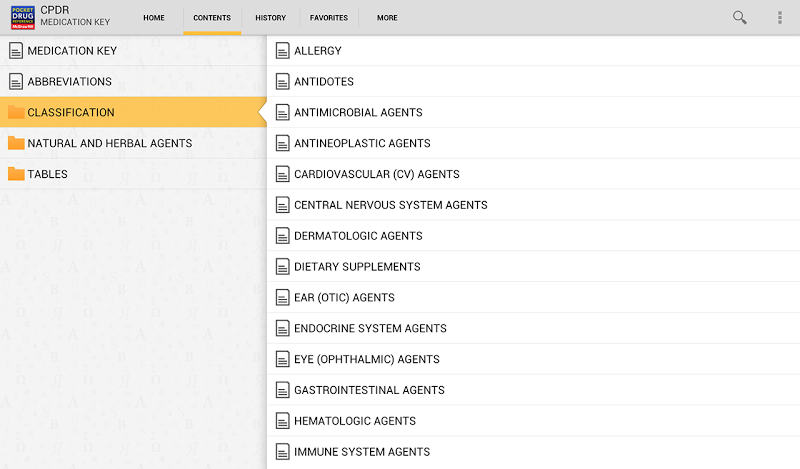This screenshot has width=800, height=469.
Task: Click the document icon beside Antidotes
Action: (282, 81)
